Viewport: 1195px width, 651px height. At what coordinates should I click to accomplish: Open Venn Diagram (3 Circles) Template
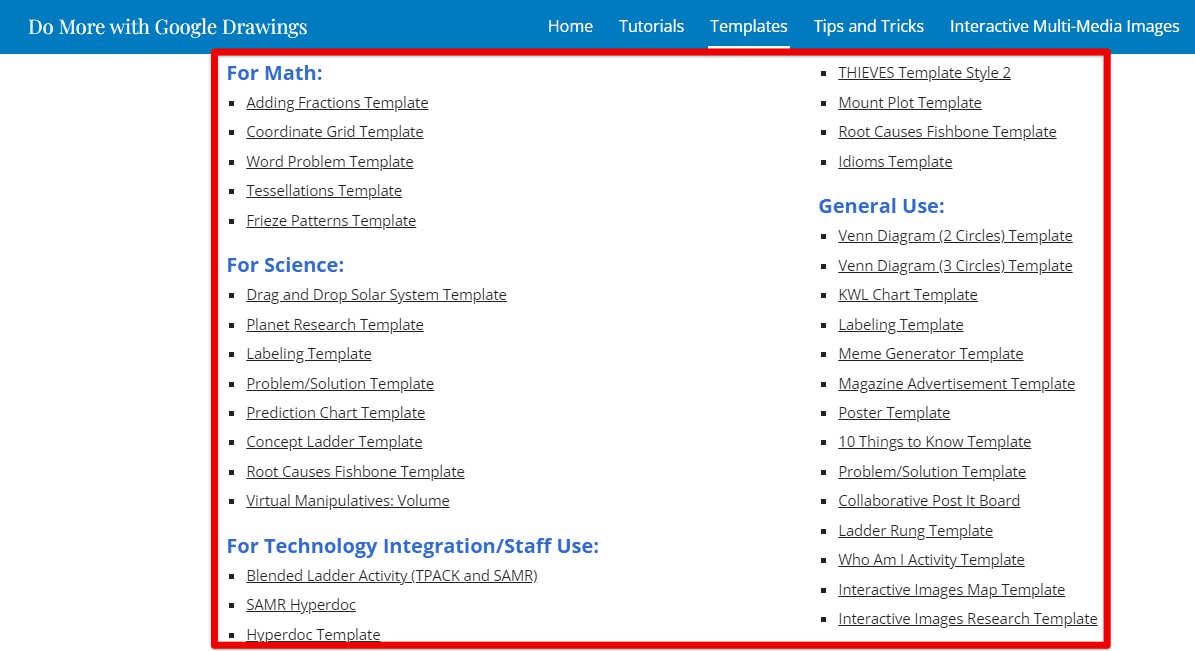955,265
